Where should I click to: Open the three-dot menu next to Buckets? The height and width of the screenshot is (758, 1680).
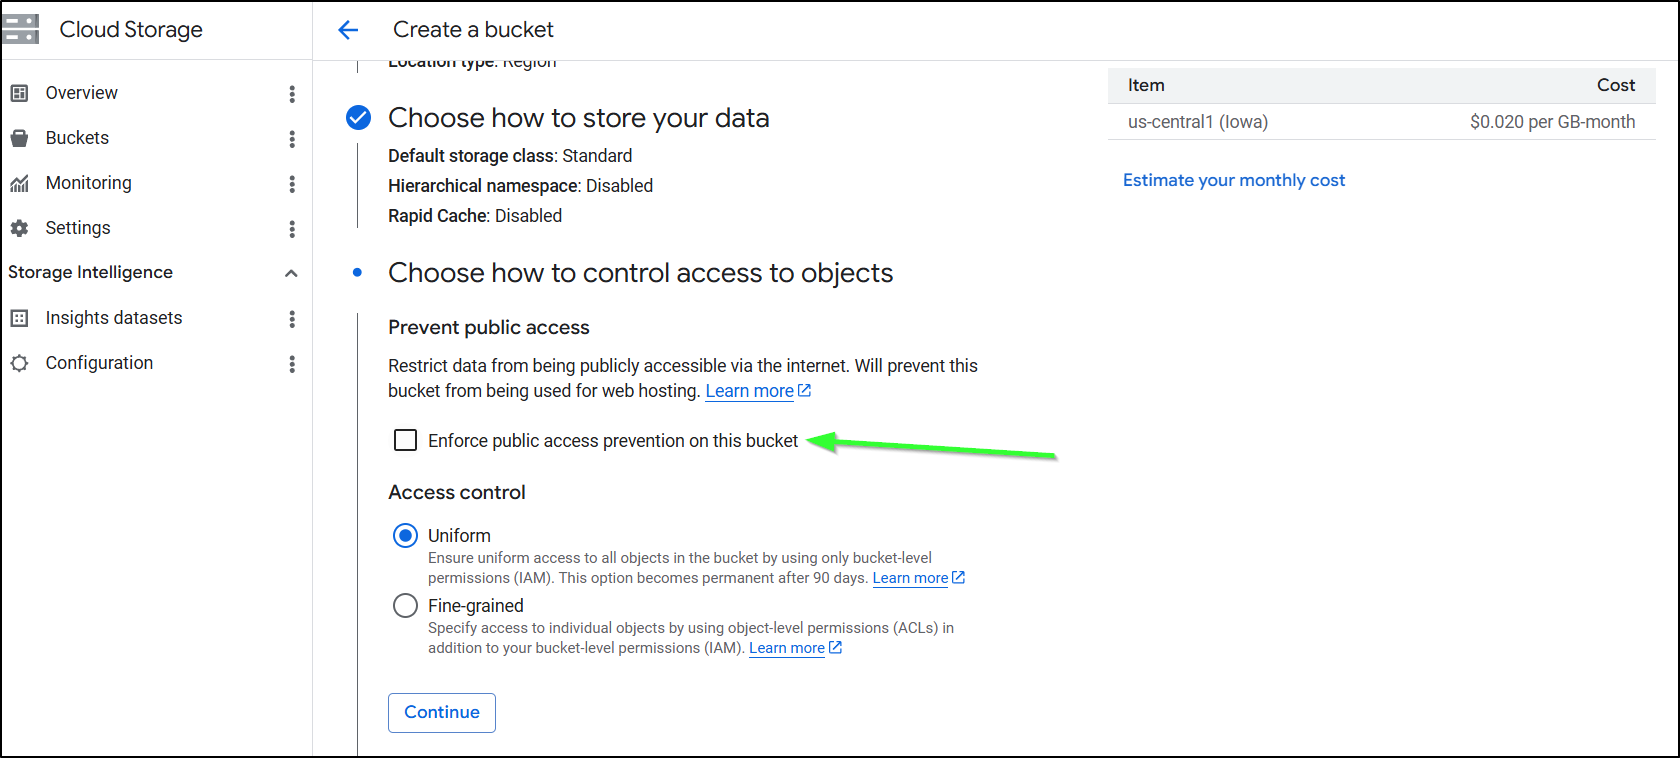click(x=292, y=139)
